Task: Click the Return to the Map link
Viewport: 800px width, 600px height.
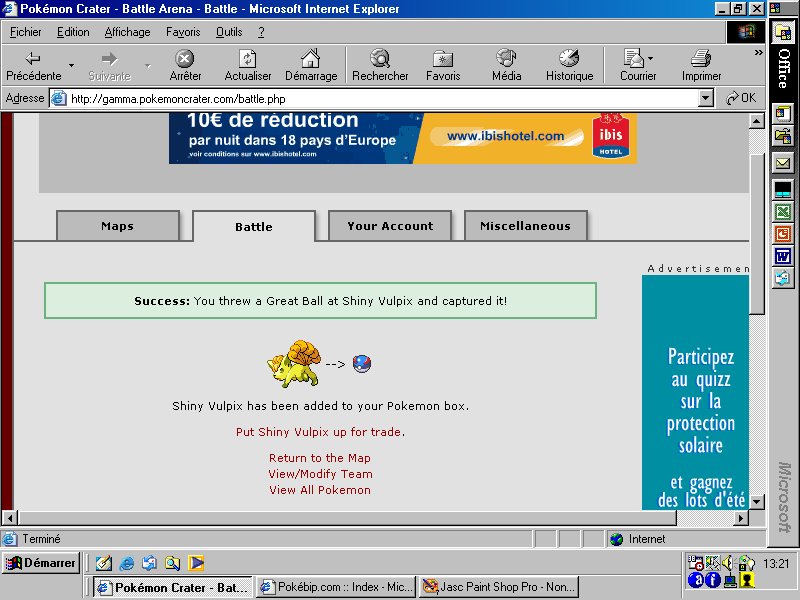Action: click(x=319, y=458)
